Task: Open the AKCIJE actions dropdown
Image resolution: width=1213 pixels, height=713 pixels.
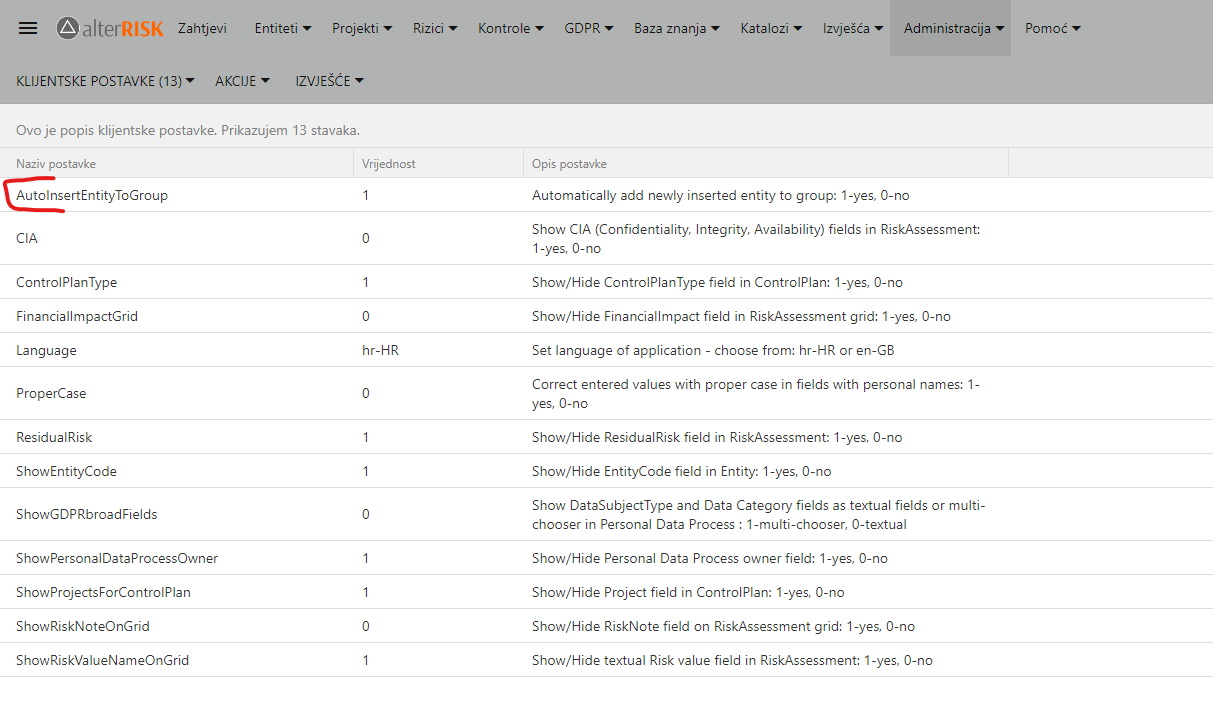Action: point(242,81)
